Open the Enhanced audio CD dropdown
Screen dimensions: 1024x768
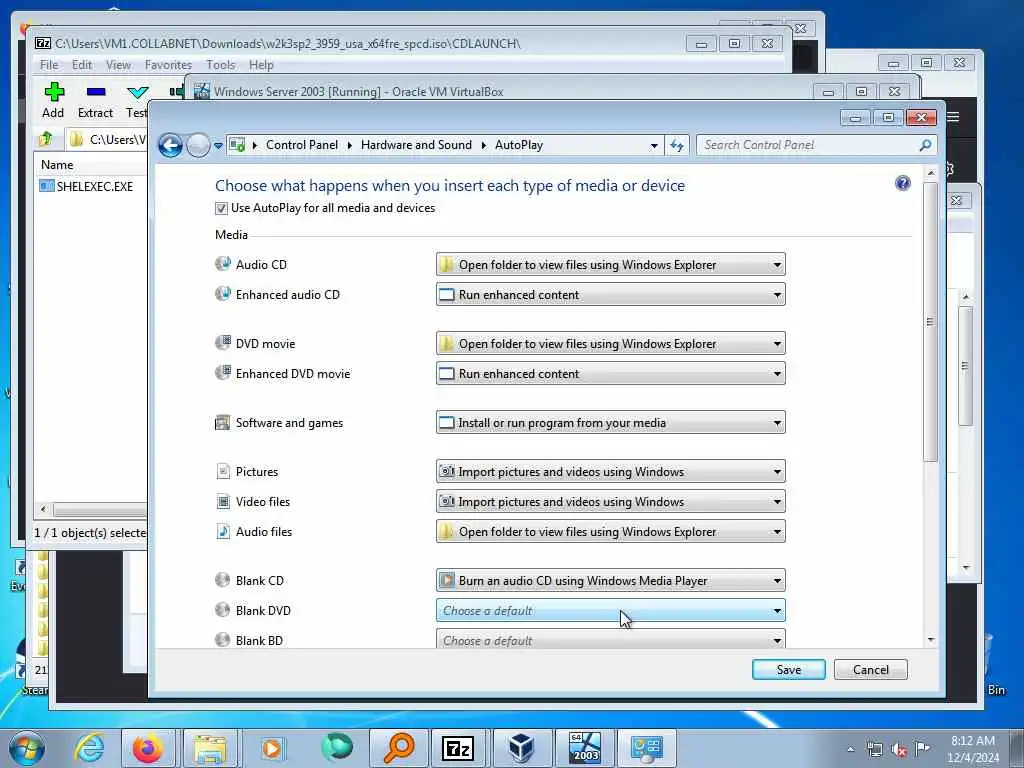coord(611,295)
